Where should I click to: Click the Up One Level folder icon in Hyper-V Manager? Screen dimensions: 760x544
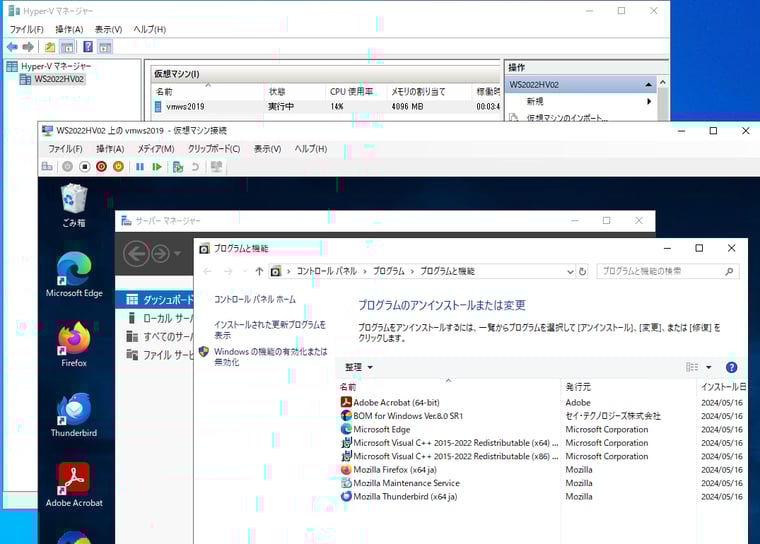click(x=50, y=47)
